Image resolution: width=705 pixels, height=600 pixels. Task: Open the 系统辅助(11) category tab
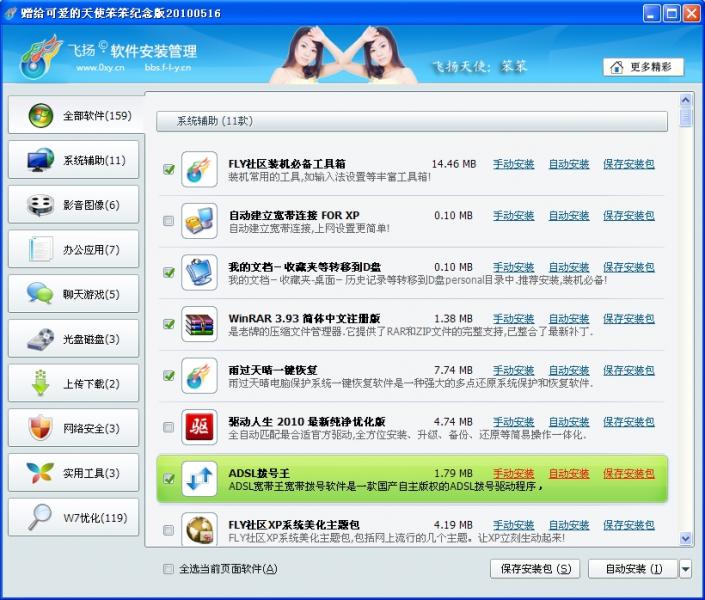tap(74, 160)
